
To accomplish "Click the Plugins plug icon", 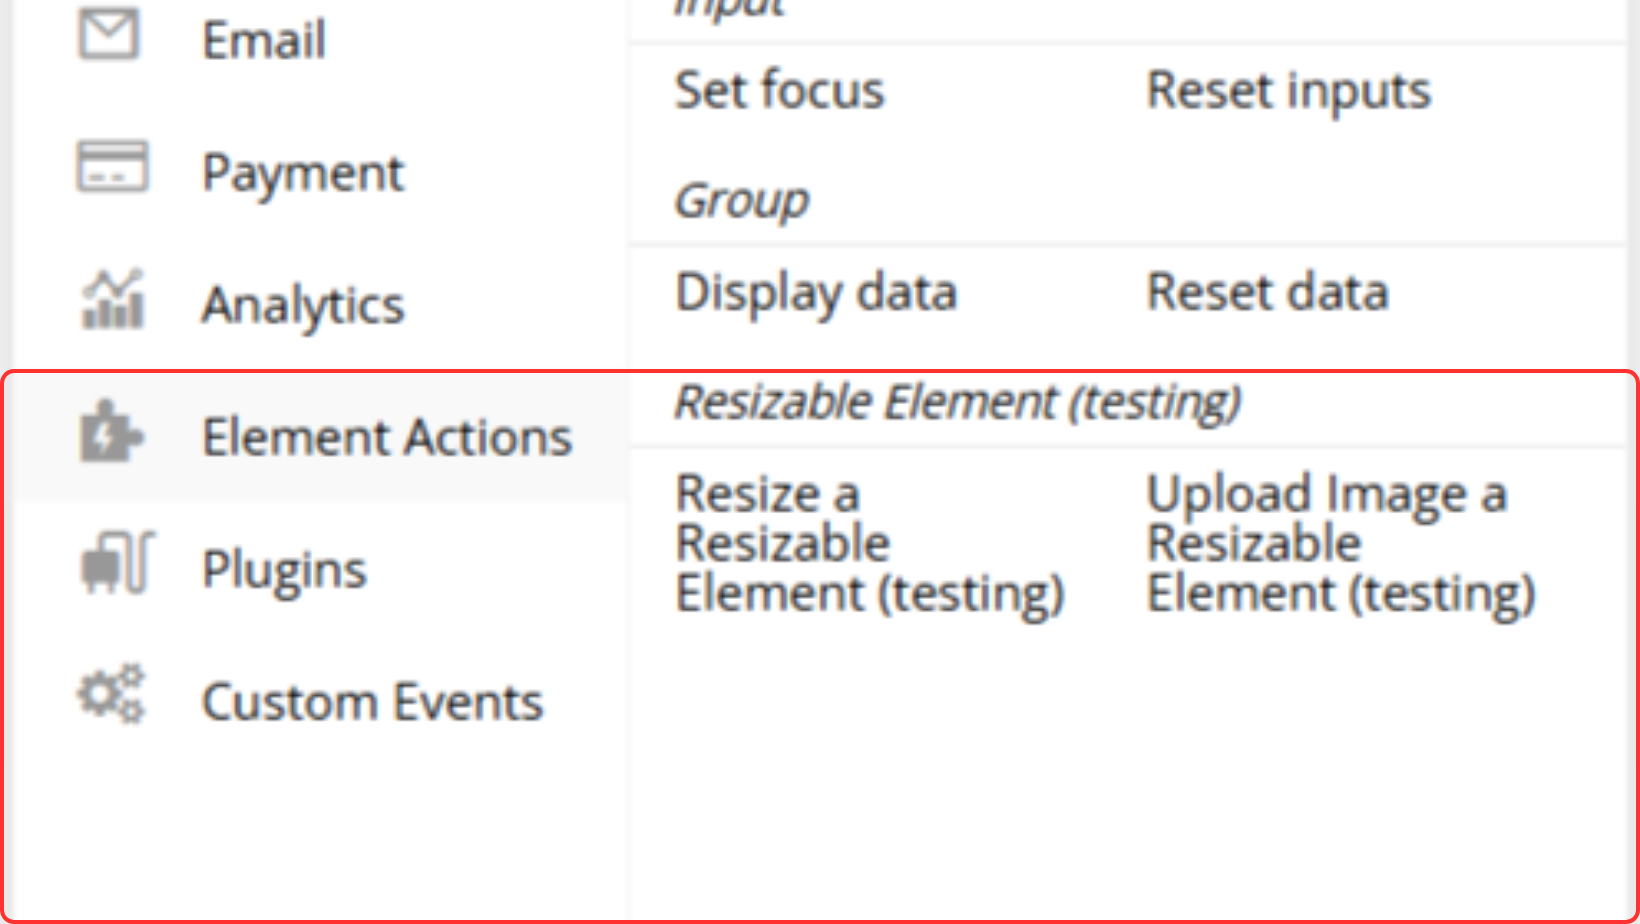I will pos(116,563).
